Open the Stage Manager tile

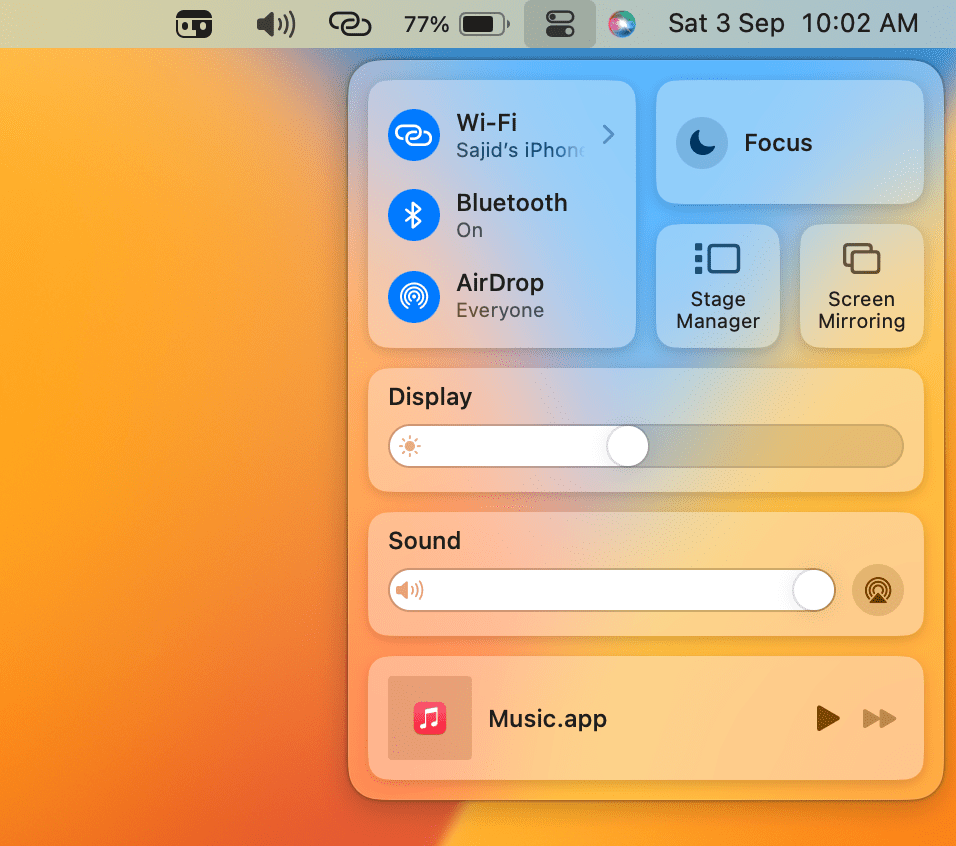(718, 286)
